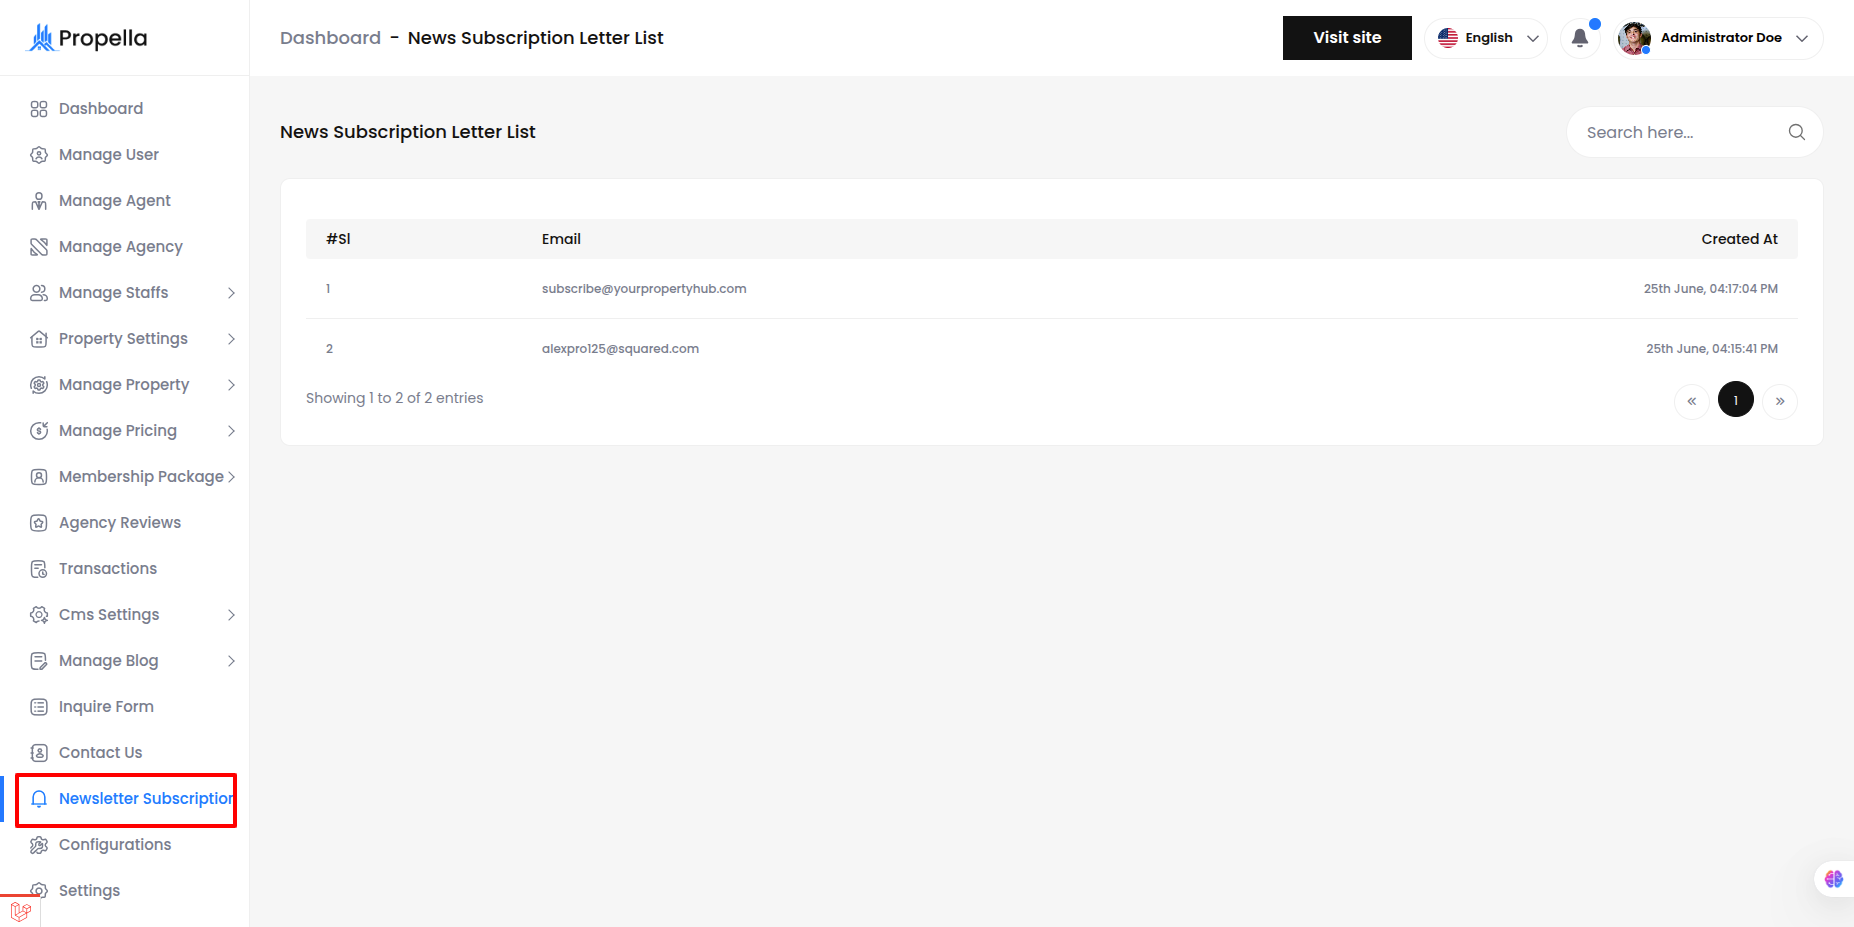This screenshot has width=1854, height=927.
Task: Go to pagination next page arrows
Action: [1780, 401]
